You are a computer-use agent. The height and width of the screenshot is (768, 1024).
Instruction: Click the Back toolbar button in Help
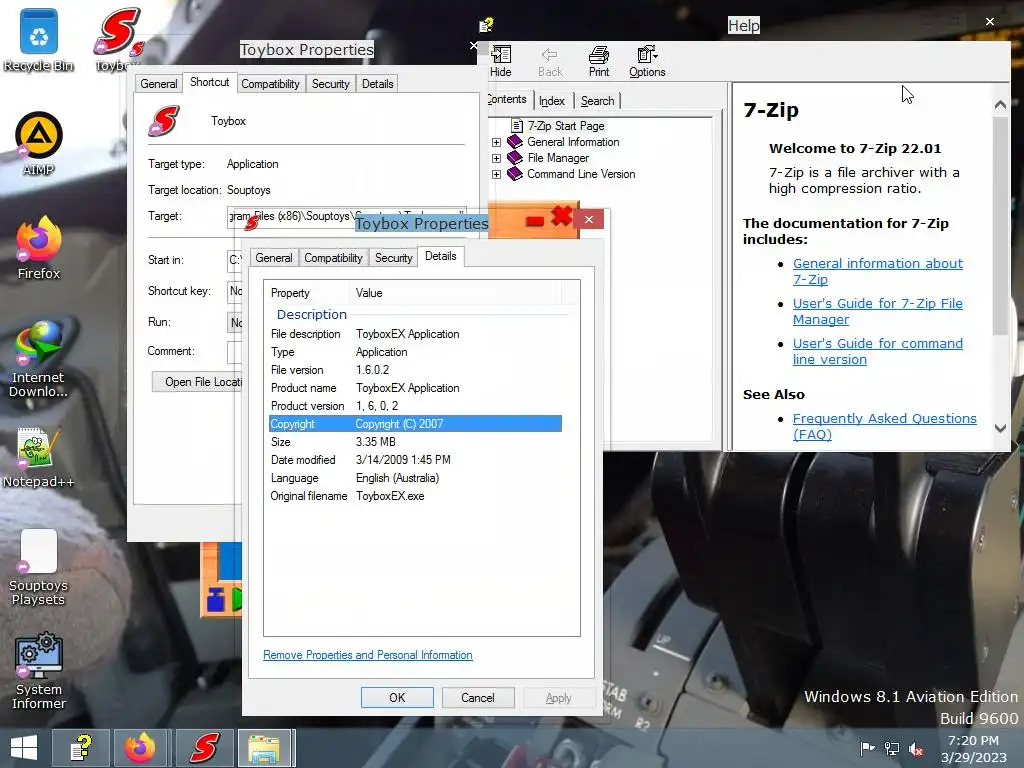coord(550,61)
